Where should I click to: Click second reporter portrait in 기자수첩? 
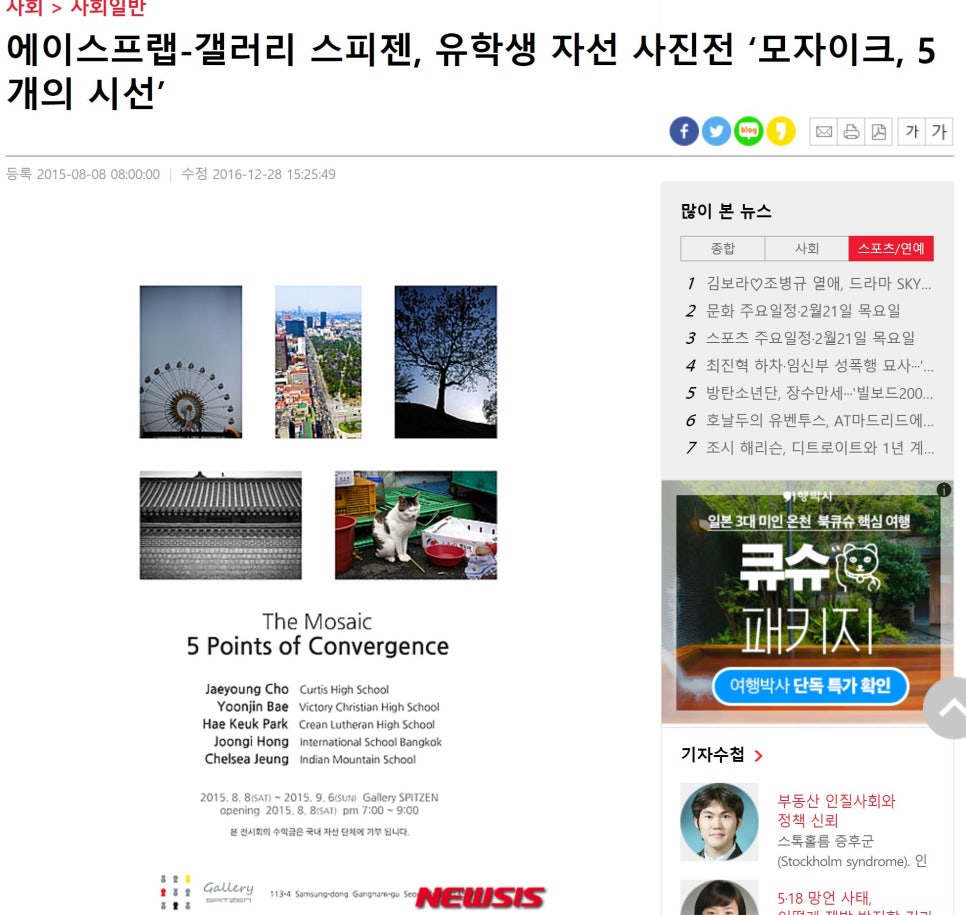(719, 898)
